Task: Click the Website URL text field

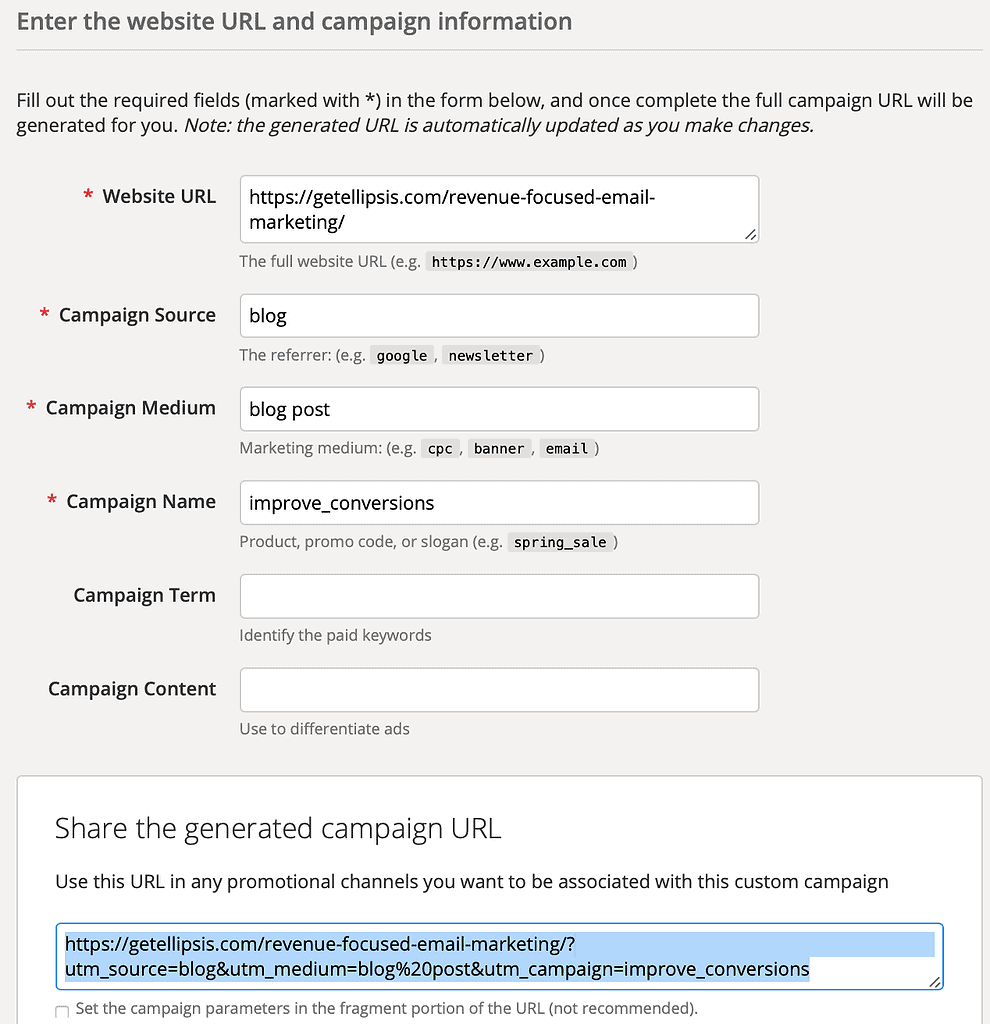Action: pos(498,209)
